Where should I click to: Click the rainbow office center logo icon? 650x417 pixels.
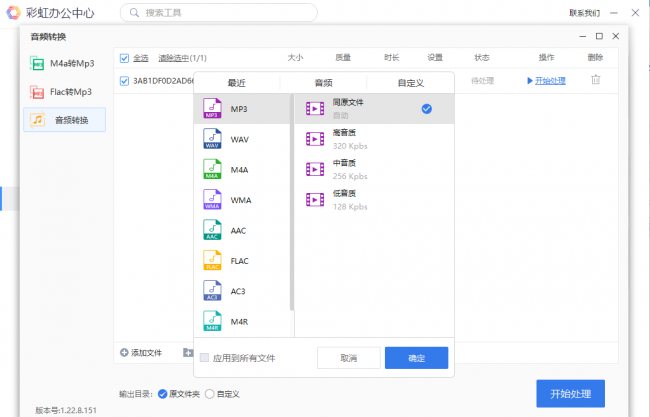pyautogui.click(x=13, y=12)
